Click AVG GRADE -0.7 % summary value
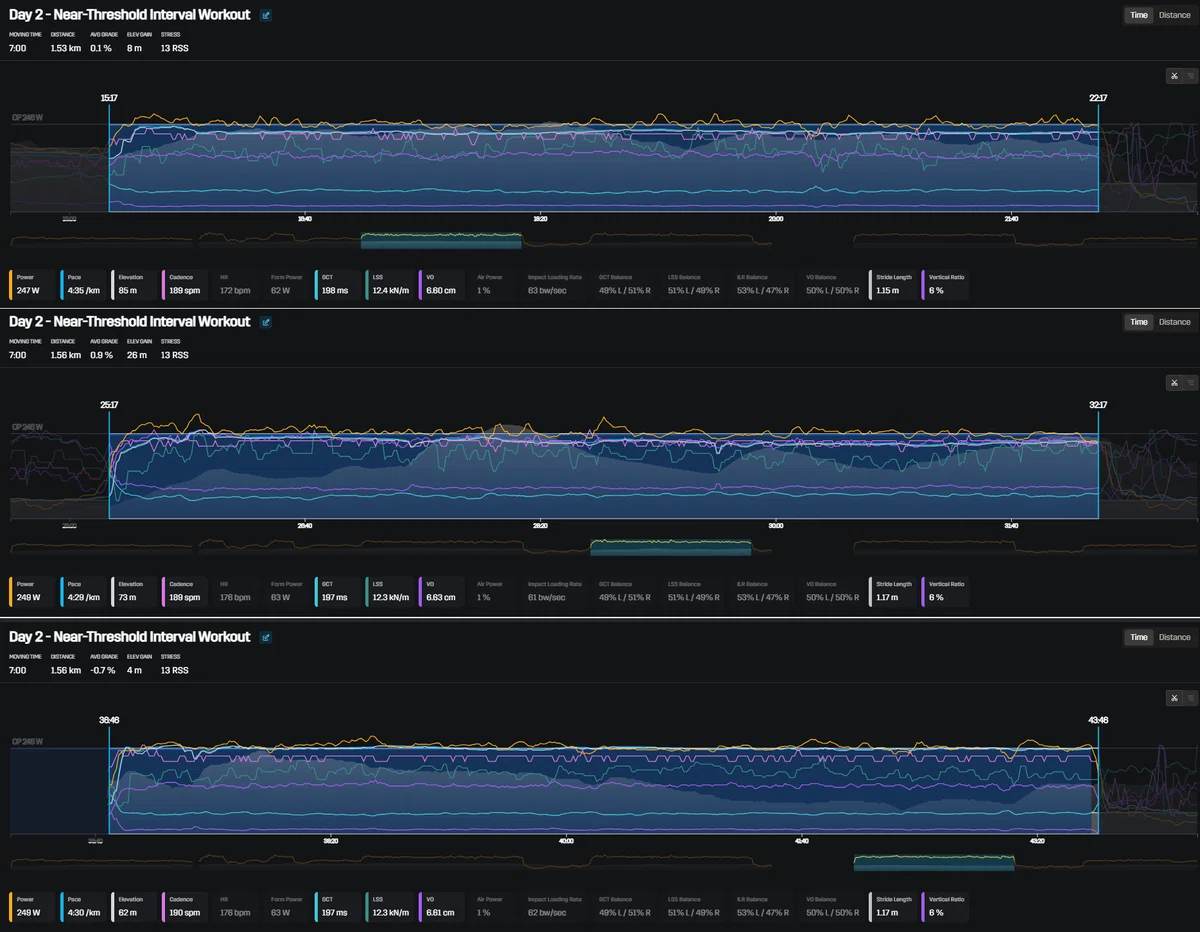Viewport: 1200px width, 932px height. pos(102,670)
